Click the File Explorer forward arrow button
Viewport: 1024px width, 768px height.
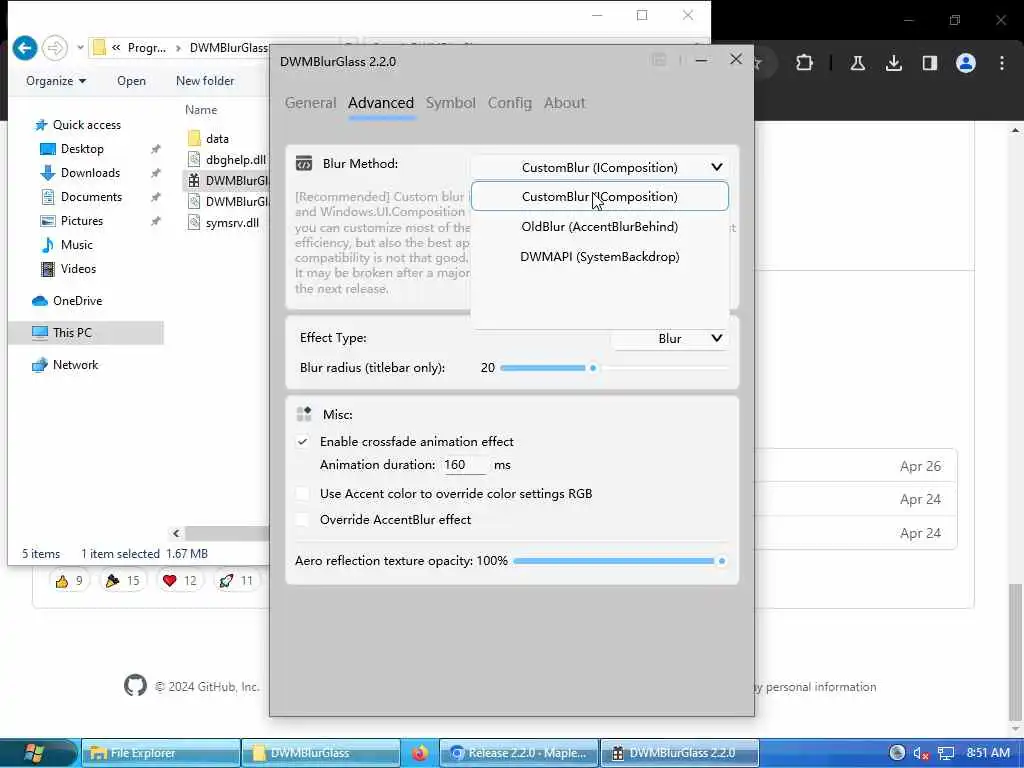(x=55, y=48)
